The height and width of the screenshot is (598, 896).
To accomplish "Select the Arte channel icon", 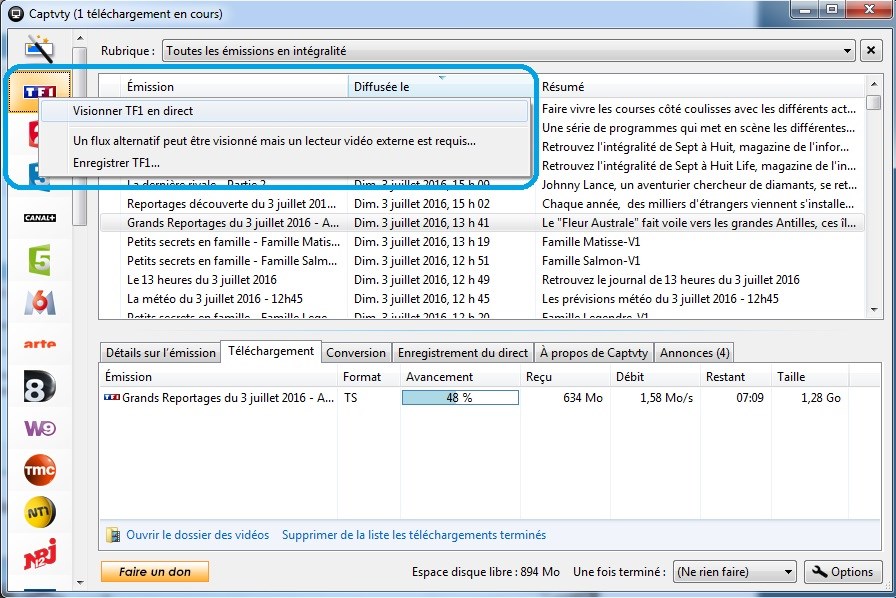I will (39, 344).
